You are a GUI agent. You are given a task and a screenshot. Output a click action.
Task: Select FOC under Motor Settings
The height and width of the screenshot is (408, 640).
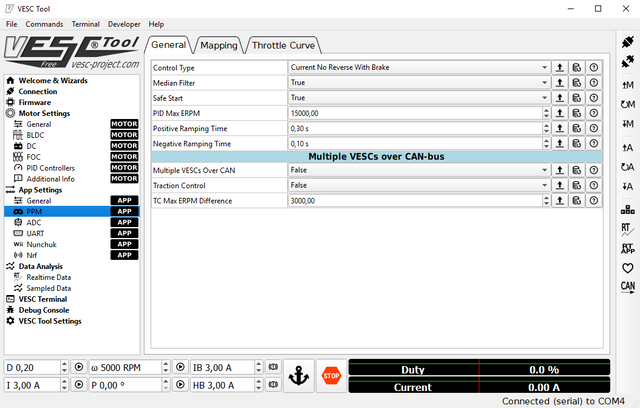click(71, 157)
